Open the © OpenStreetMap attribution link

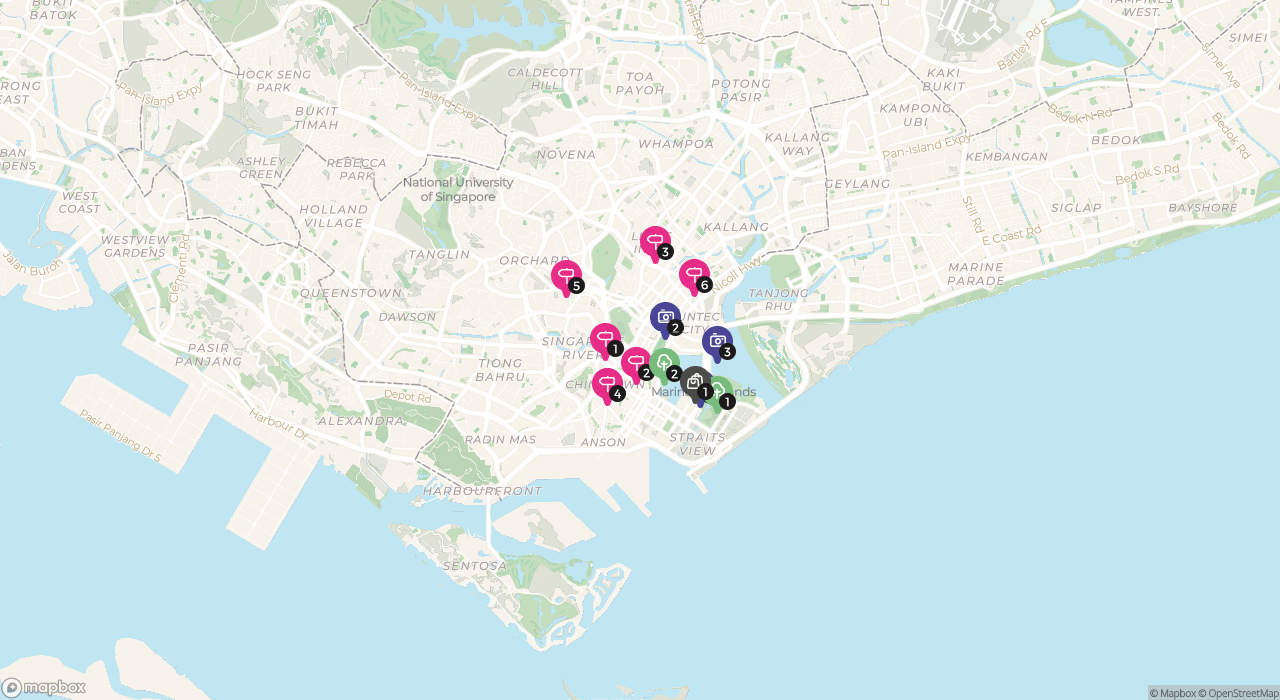(x=1241, y=693)
